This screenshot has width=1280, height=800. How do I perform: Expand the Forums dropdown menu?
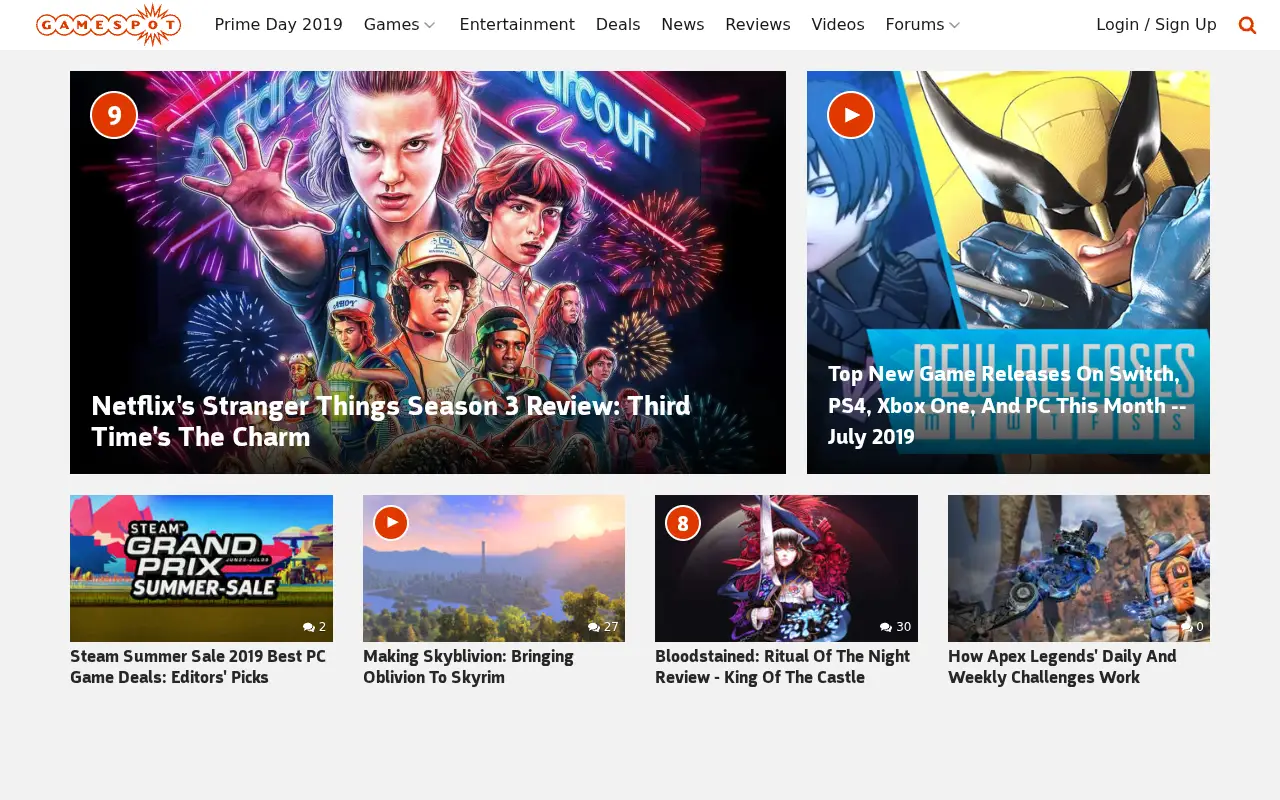point(923,25)
